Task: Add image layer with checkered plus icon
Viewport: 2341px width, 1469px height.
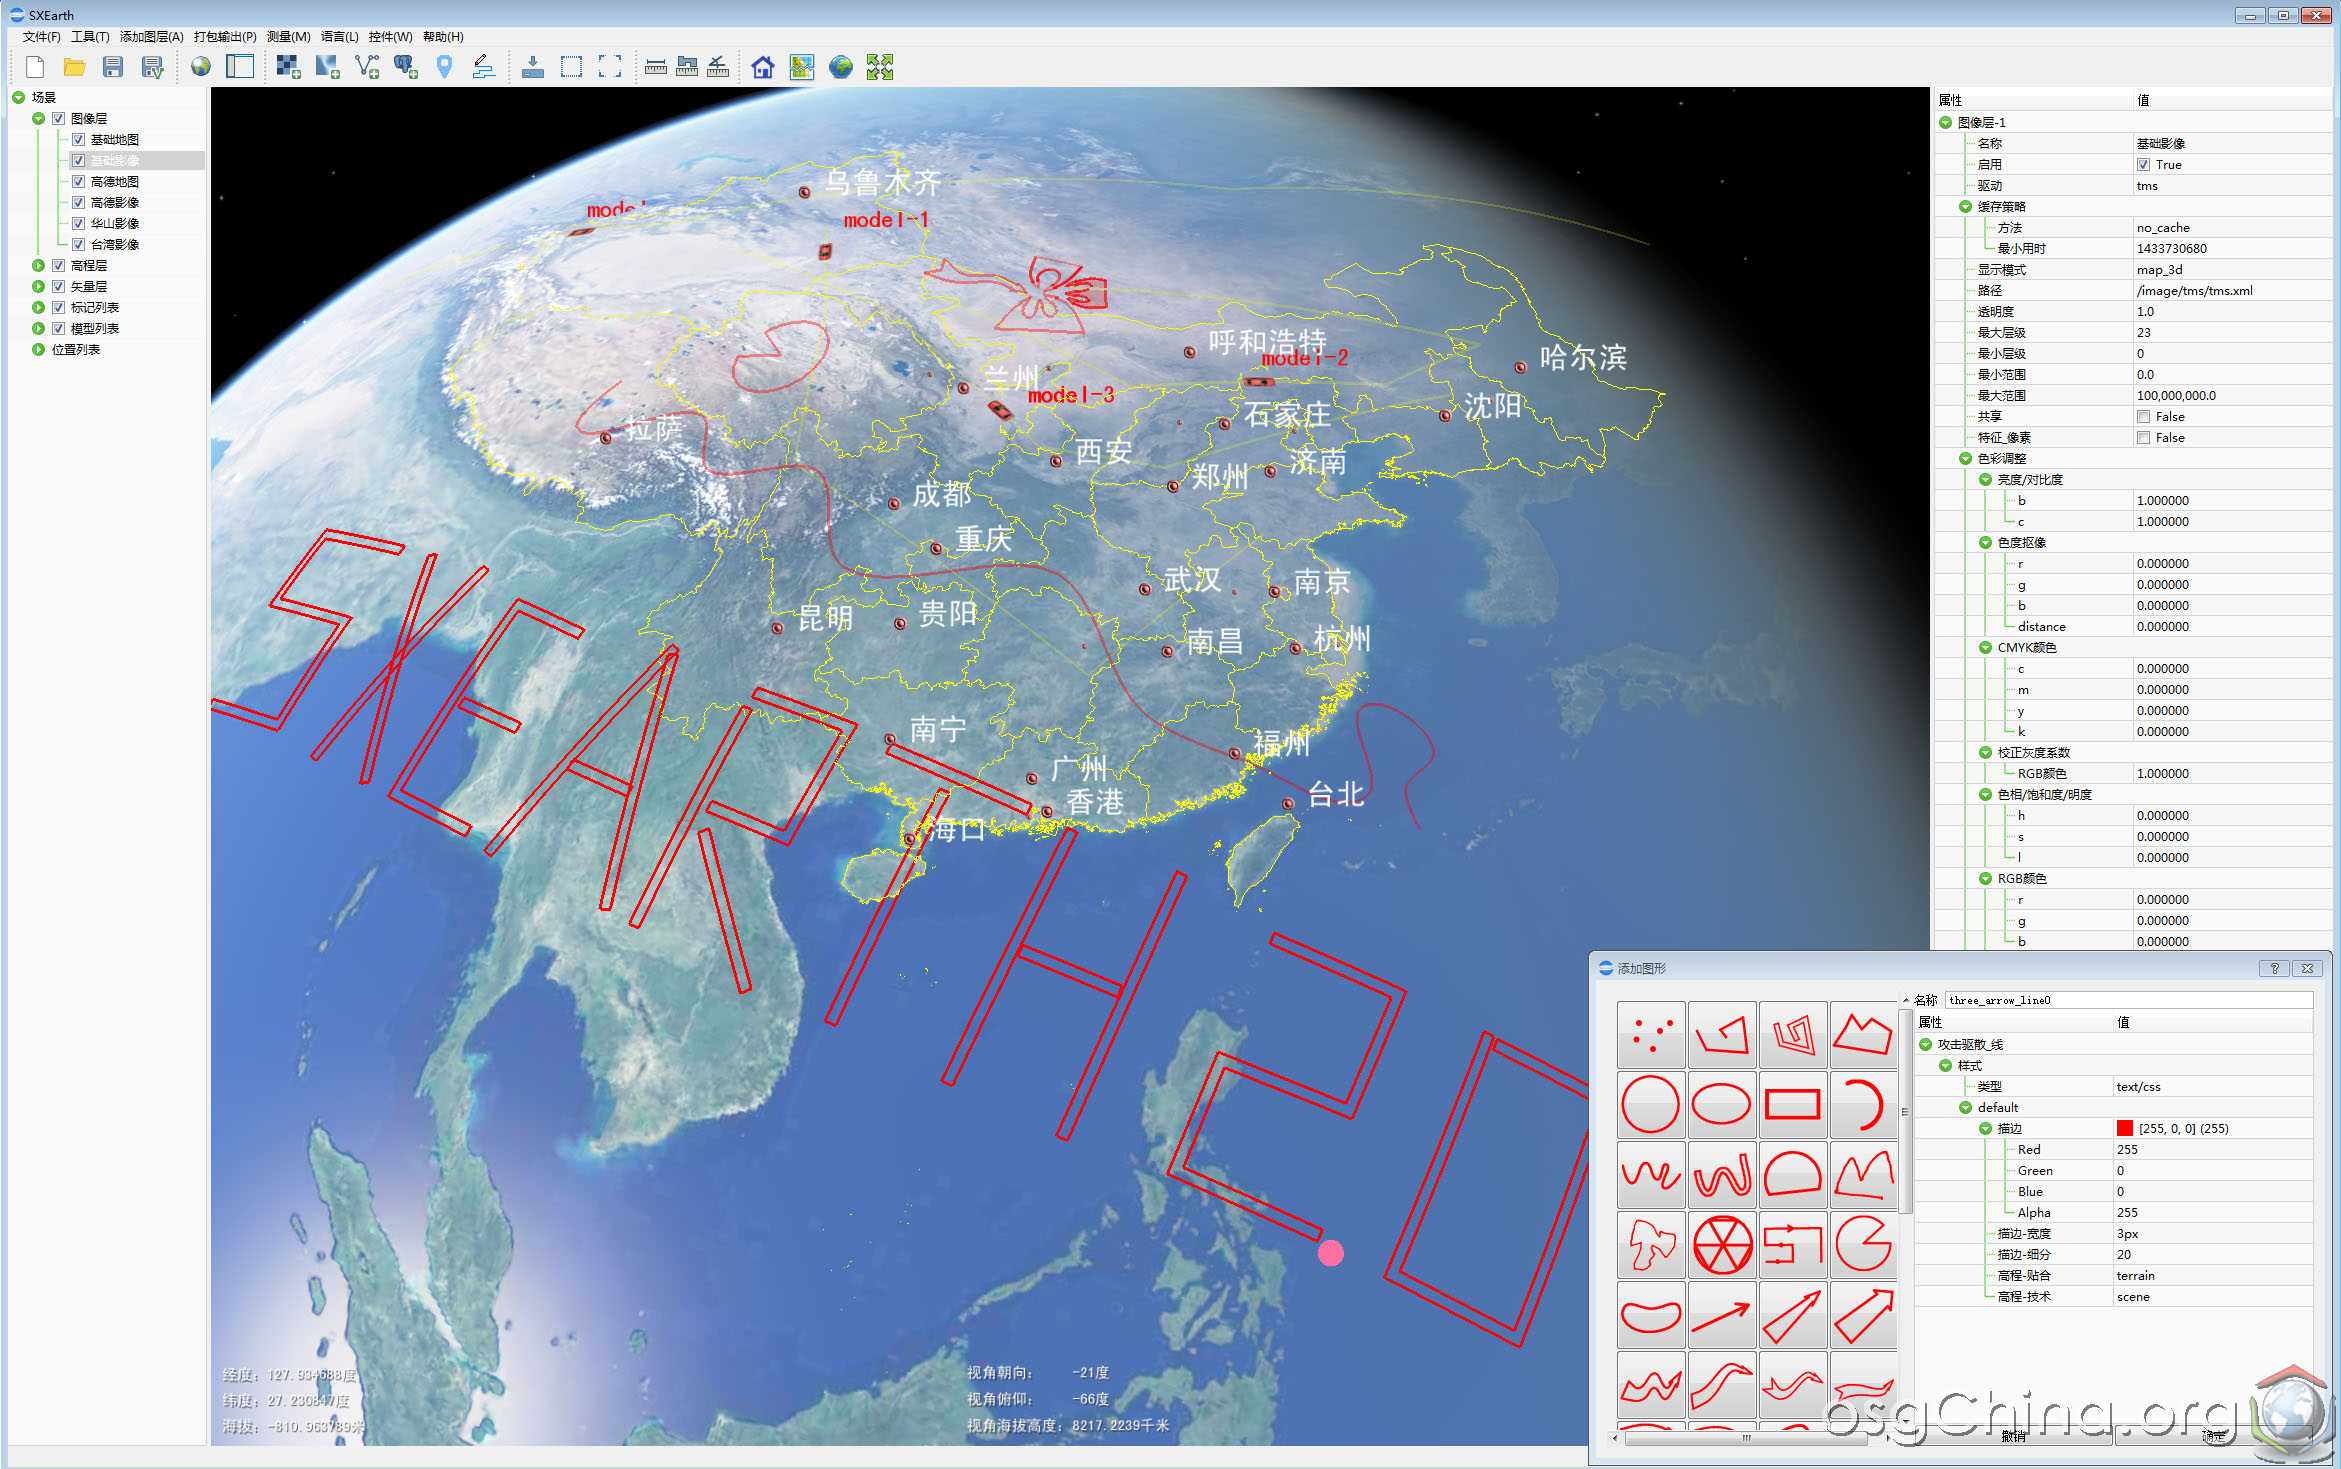Action: tap(289, 67)
